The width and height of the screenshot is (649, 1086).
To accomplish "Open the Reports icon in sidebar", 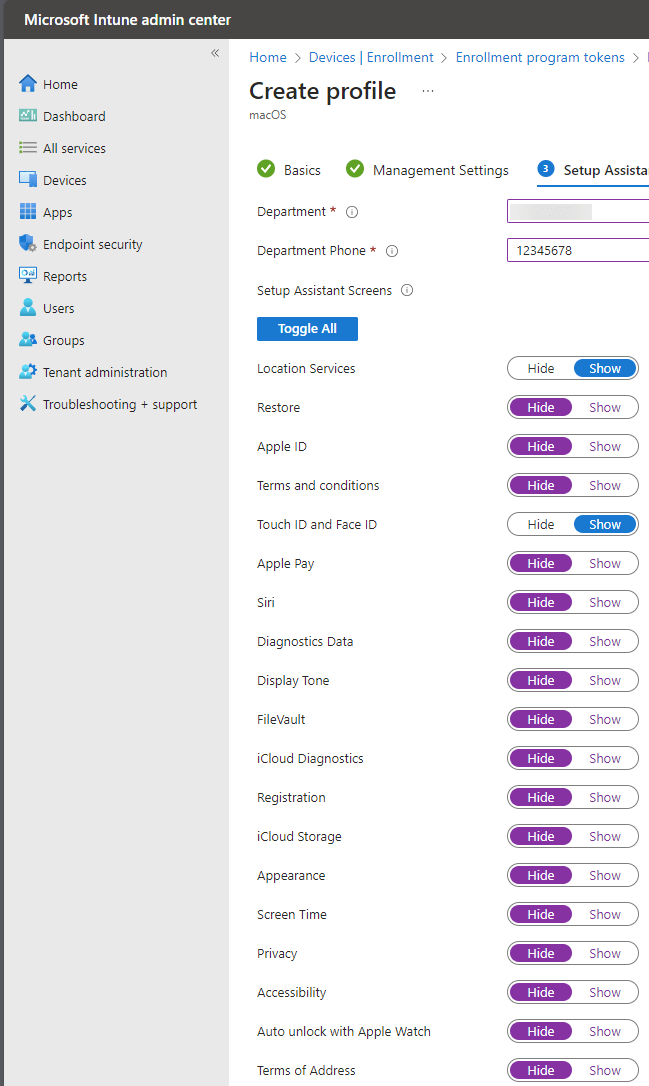I will coord(28,275).
